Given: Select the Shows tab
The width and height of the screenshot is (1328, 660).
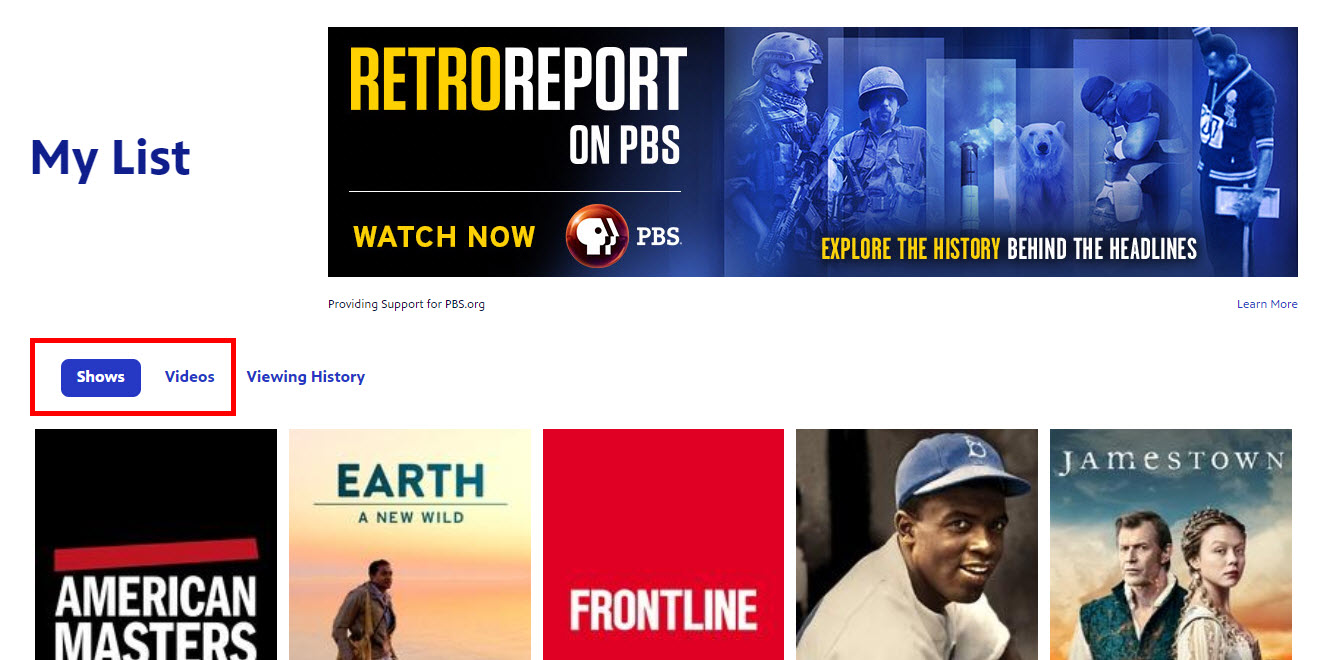Looking at the screenshot, I should (101, 377).
